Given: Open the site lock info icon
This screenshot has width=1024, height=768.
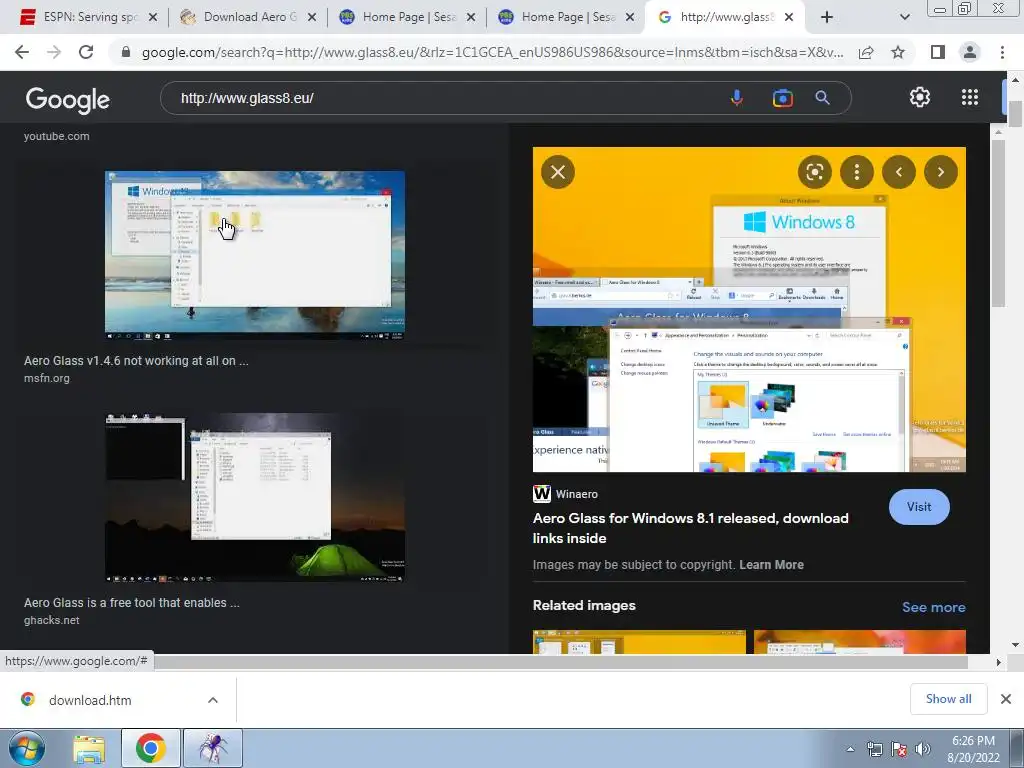Looking at the screenshot, I should [126, 52].
